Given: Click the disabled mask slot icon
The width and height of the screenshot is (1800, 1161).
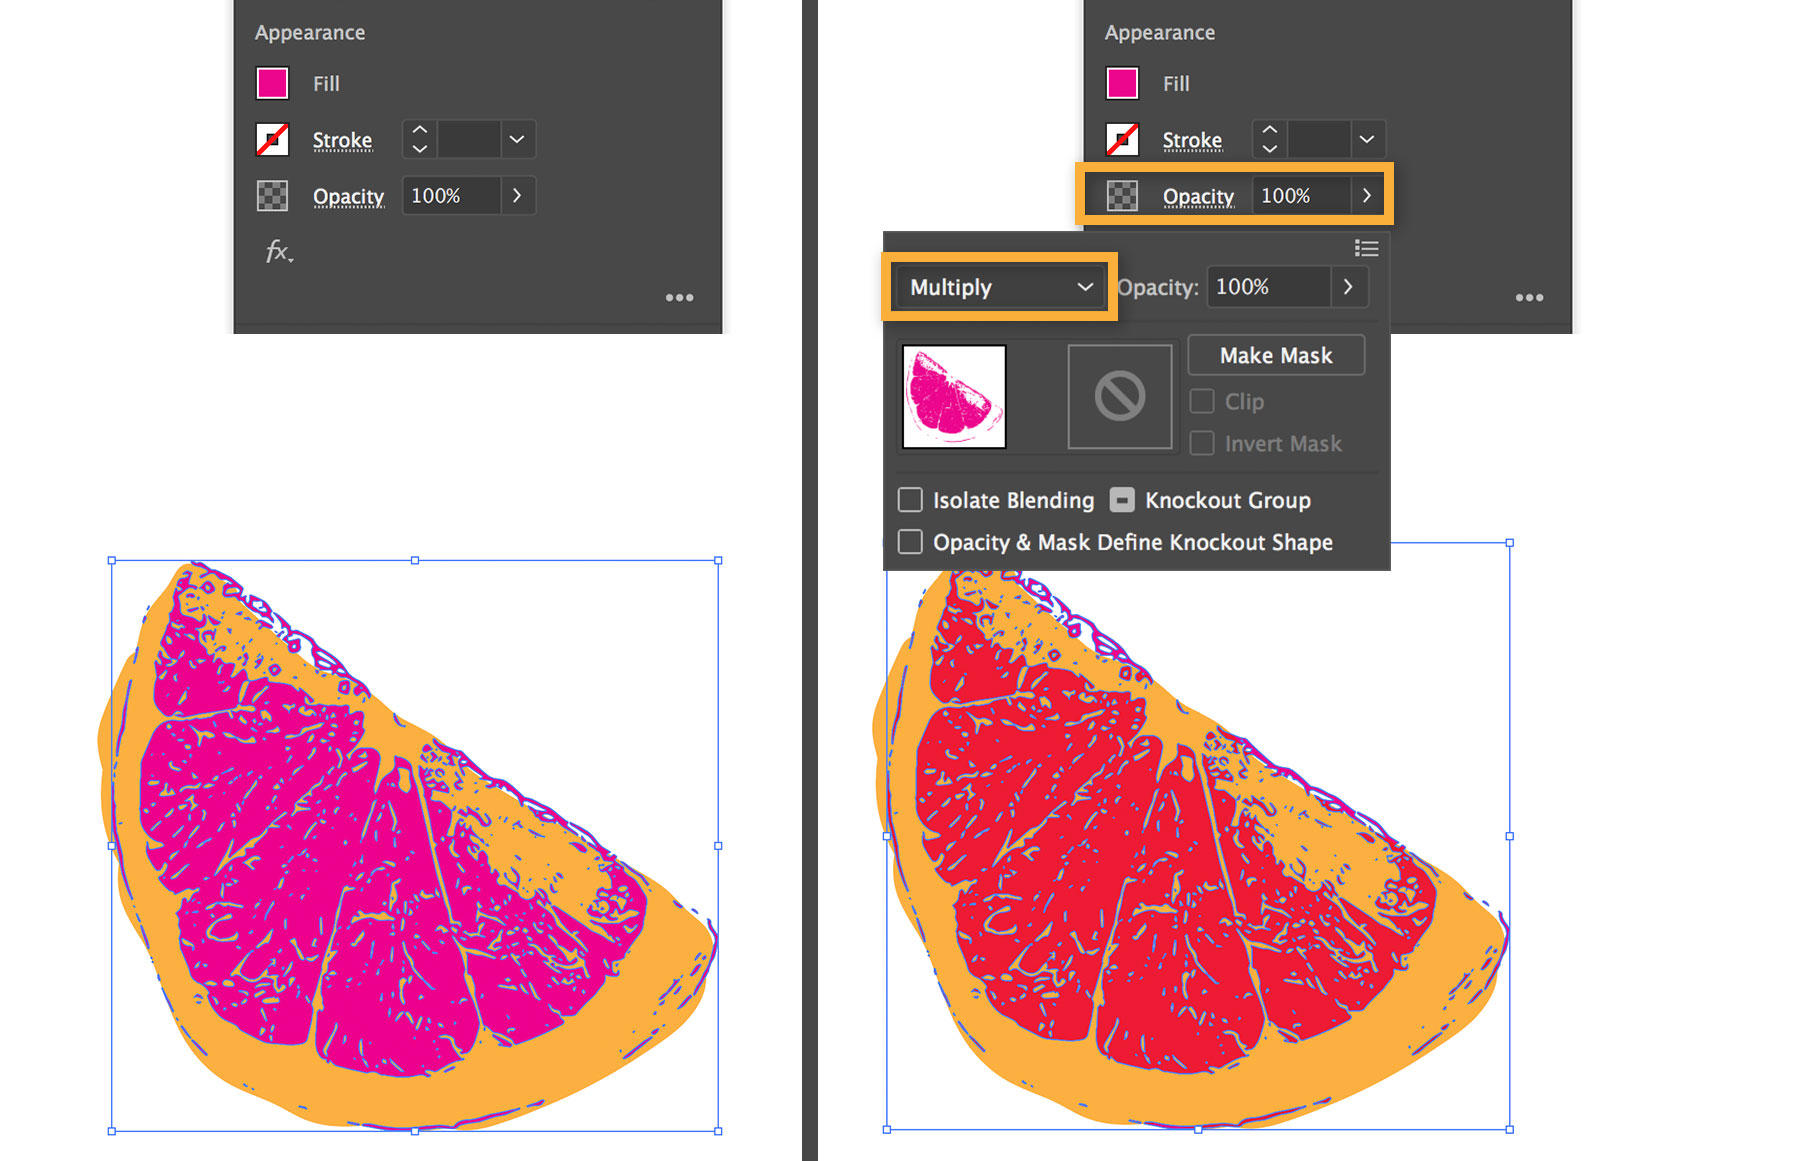Looking at the screenshot, I should pos(1119,396).
